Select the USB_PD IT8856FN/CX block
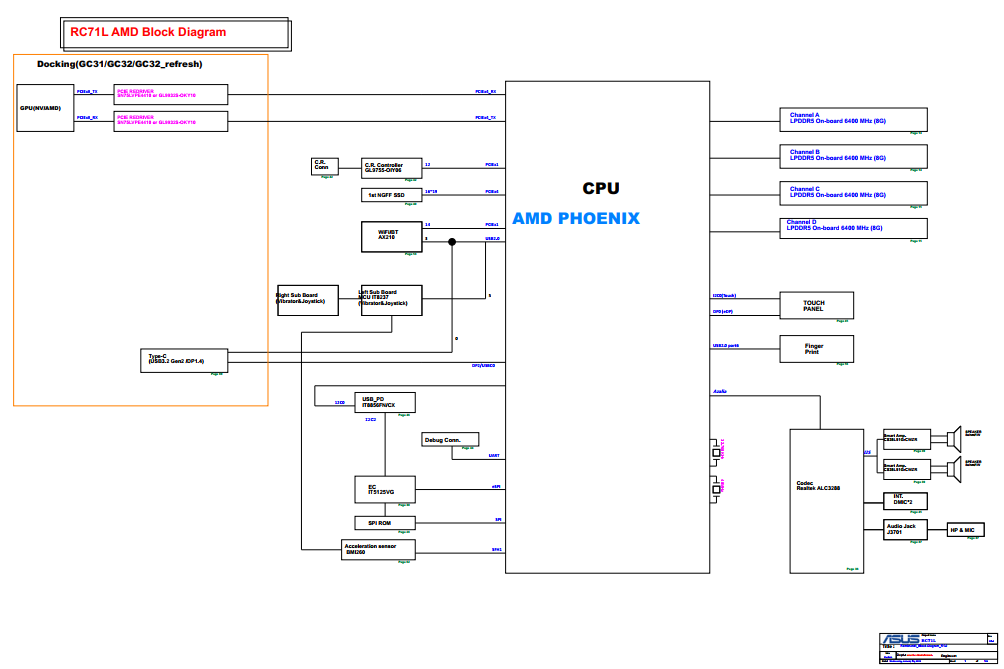This screenshot has height=669, width=1004. (383, 401)
